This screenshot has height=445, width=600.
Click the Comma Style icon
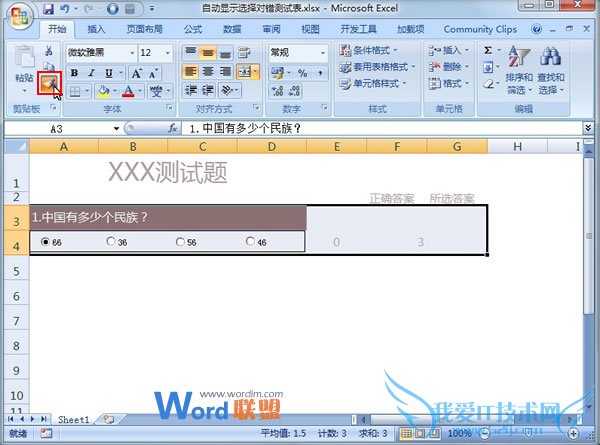pyautogui.click(x=320, y=72)
